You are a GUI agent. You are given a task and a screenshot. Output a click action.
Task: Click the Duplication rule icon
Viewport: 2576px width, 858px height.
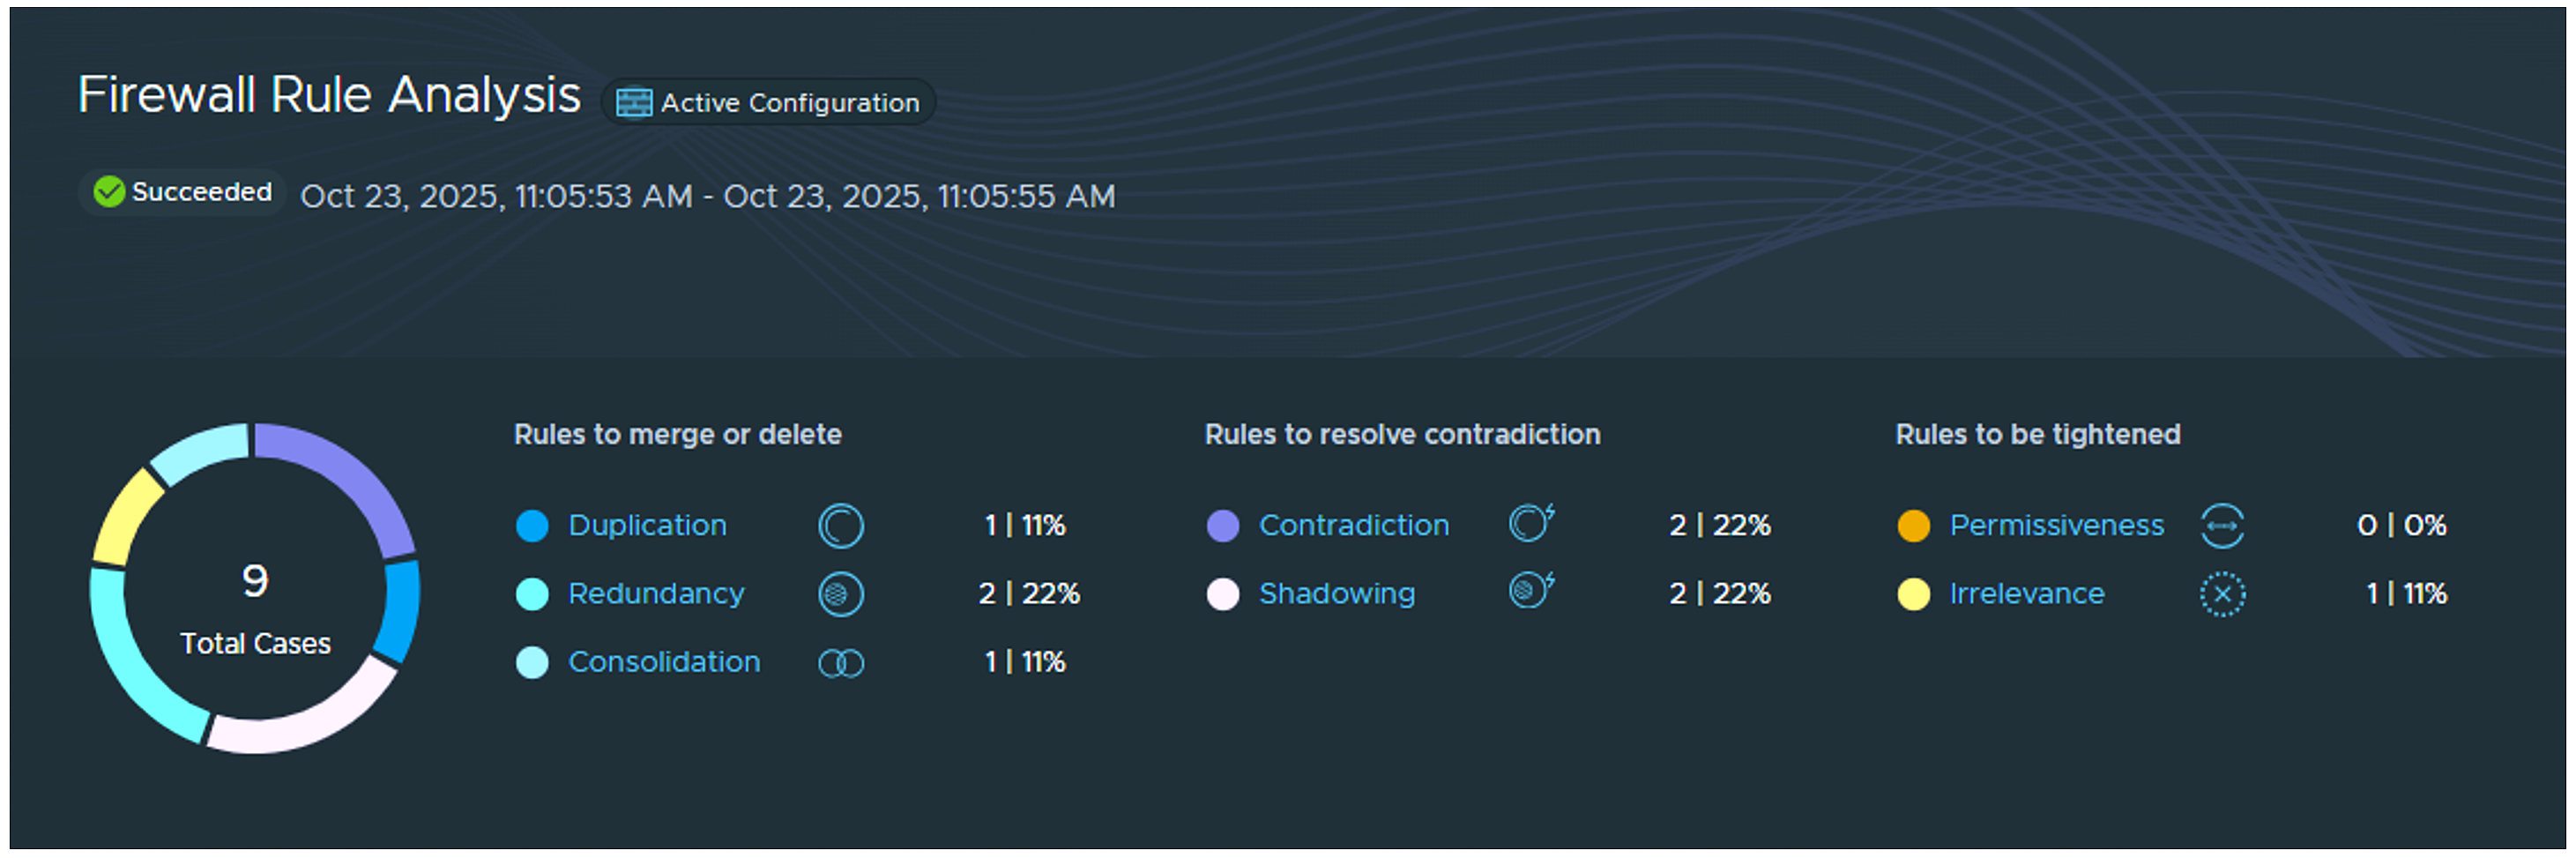coord(840,526)
